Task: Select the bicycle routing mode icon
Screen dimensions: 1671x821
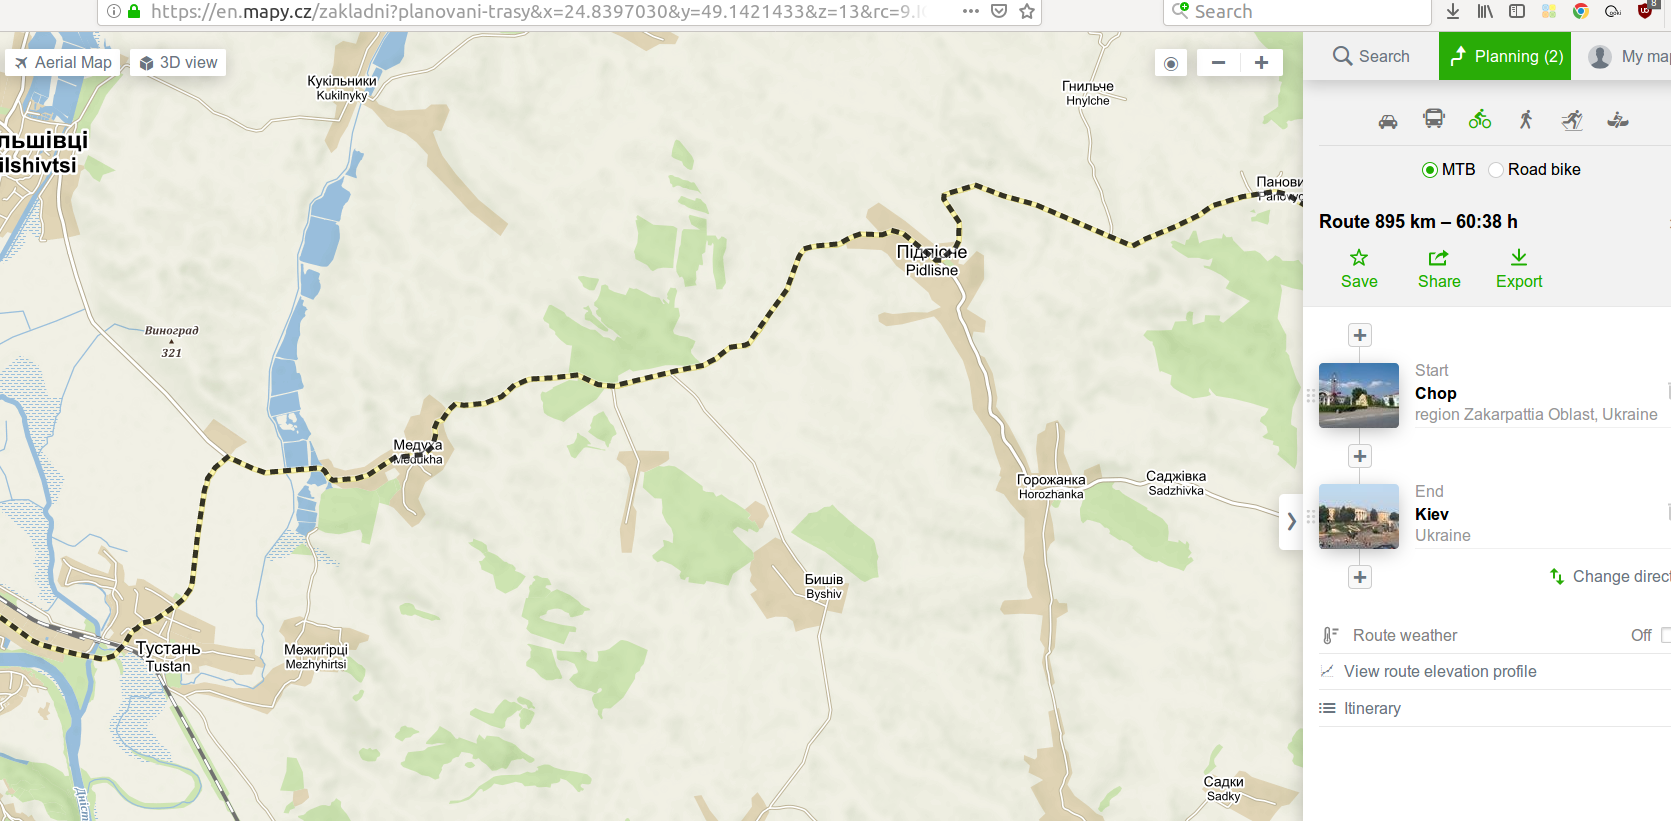Action: click(x=1480, y=120)
